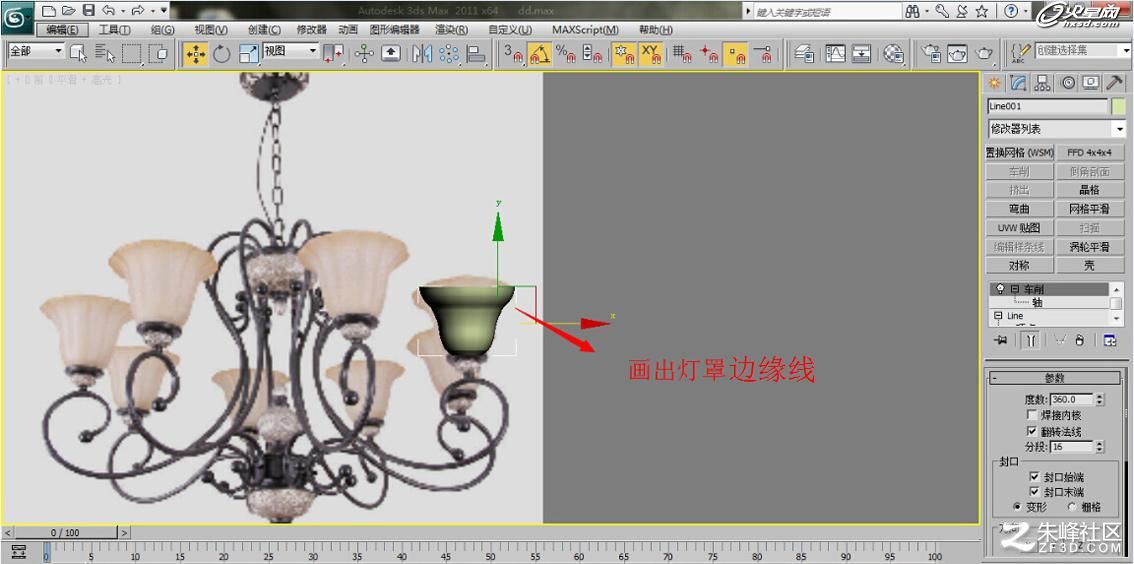Enable the 焊接内核 checkbox
This screenshot has height=564, width=1134.
point(1032,416)
